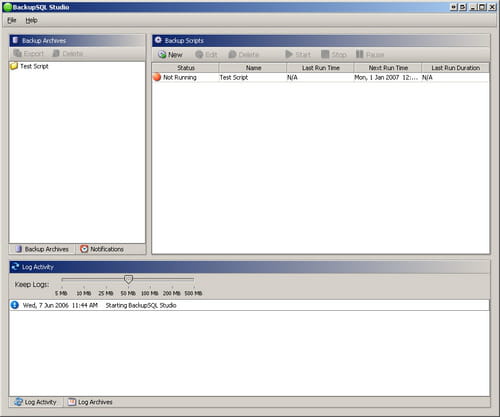Viewport: 500px width, 417px height.
Task: Switch to the Log Activity tab
Action: point(36,402)
